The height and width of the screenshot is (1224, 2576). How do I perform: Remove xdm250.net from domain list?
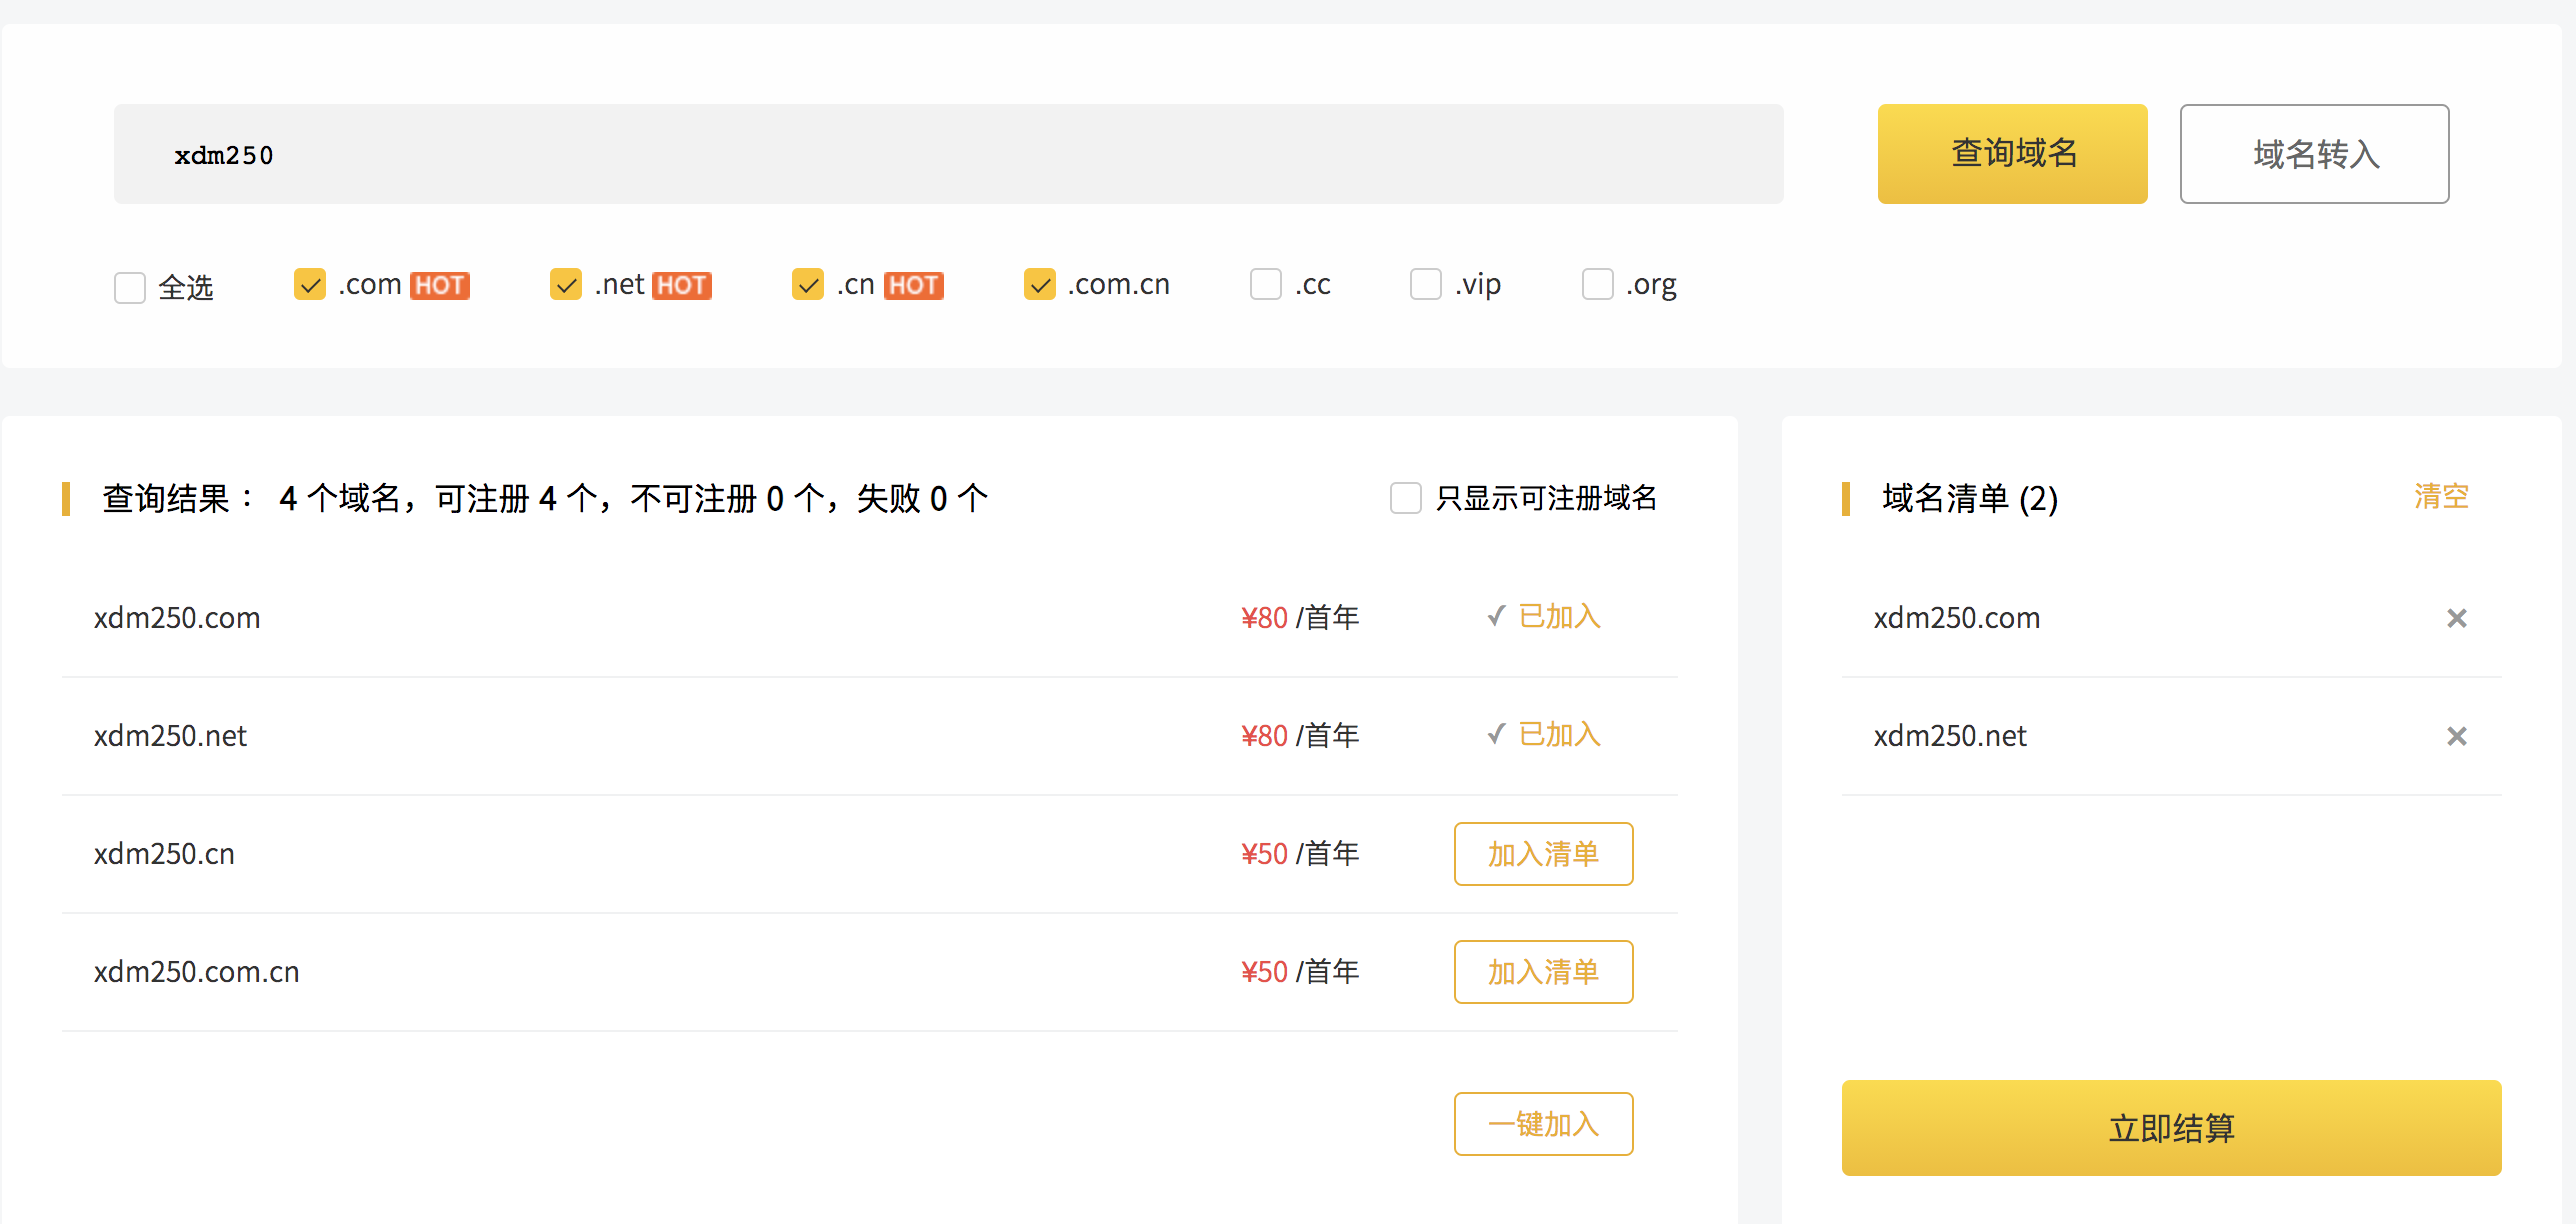[x=2456, y=736]
